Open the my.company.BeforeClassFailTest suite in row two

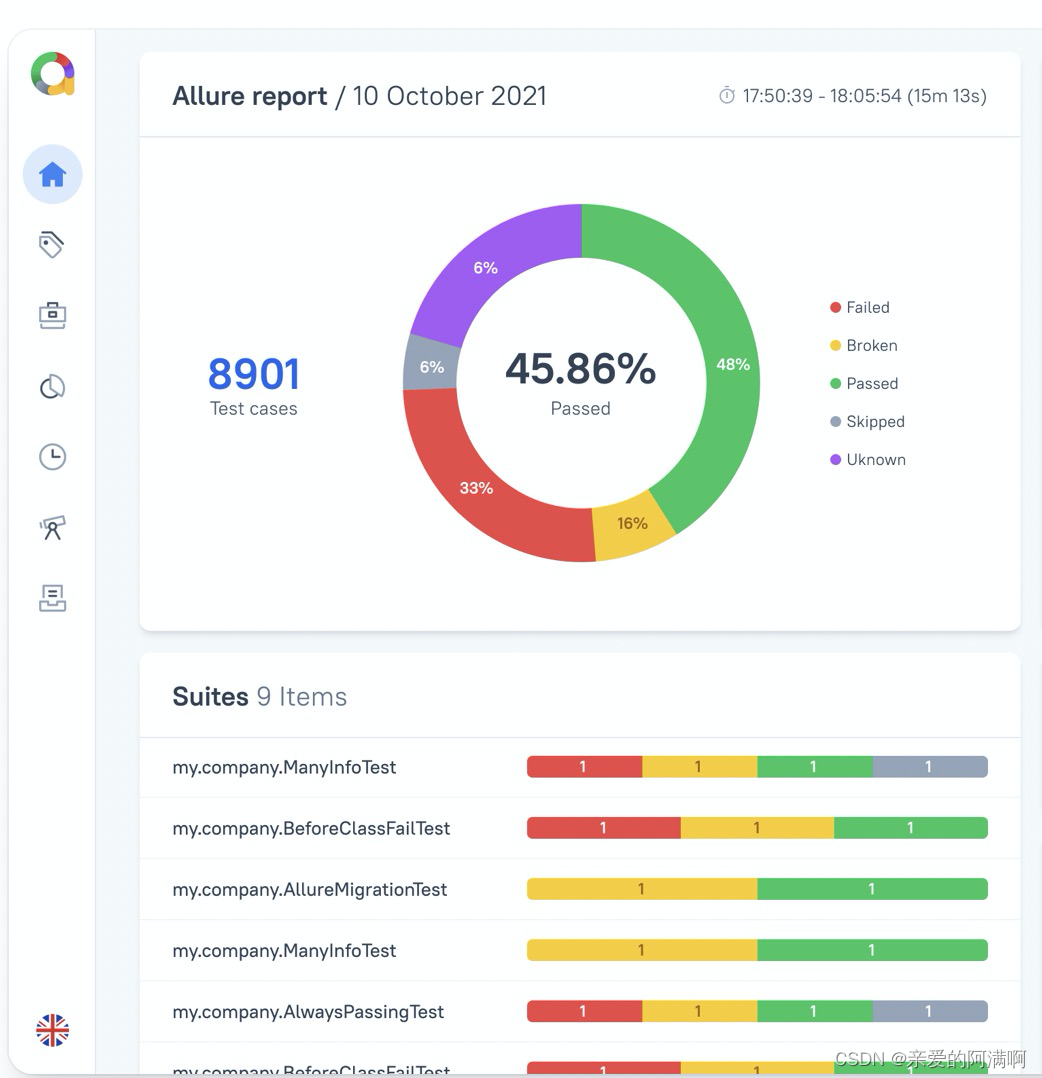tap(311, 828)
